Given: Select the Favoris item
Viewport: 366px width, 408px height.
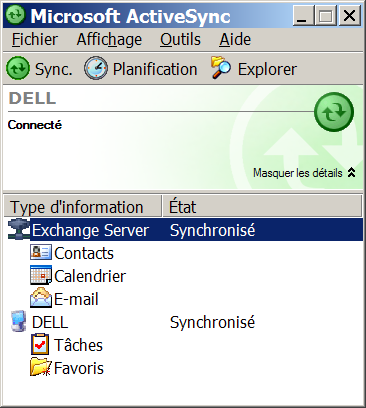Looking at the screenshot, I should tap(79, 368).
